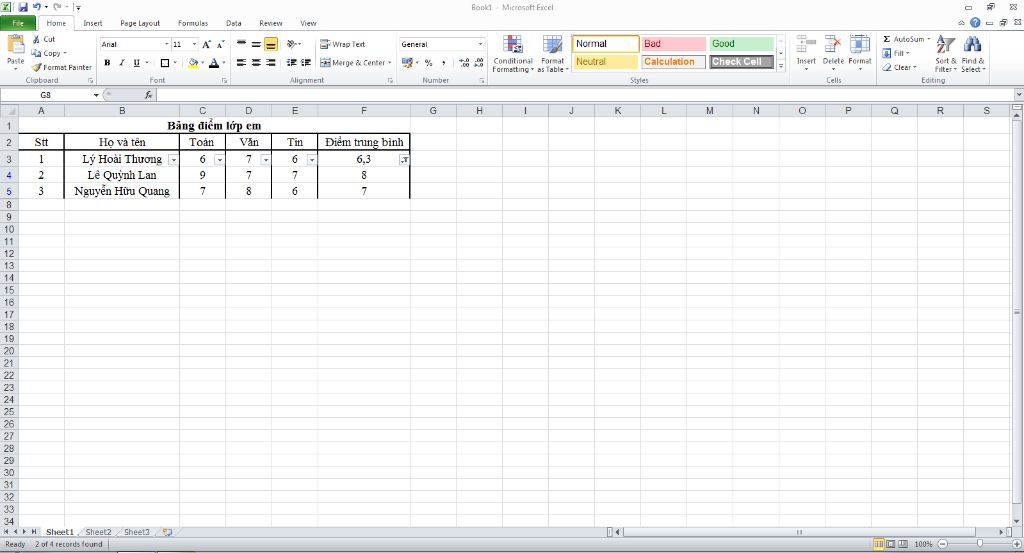
Task: Apply the Bad cell style
Action: point(673,44)
